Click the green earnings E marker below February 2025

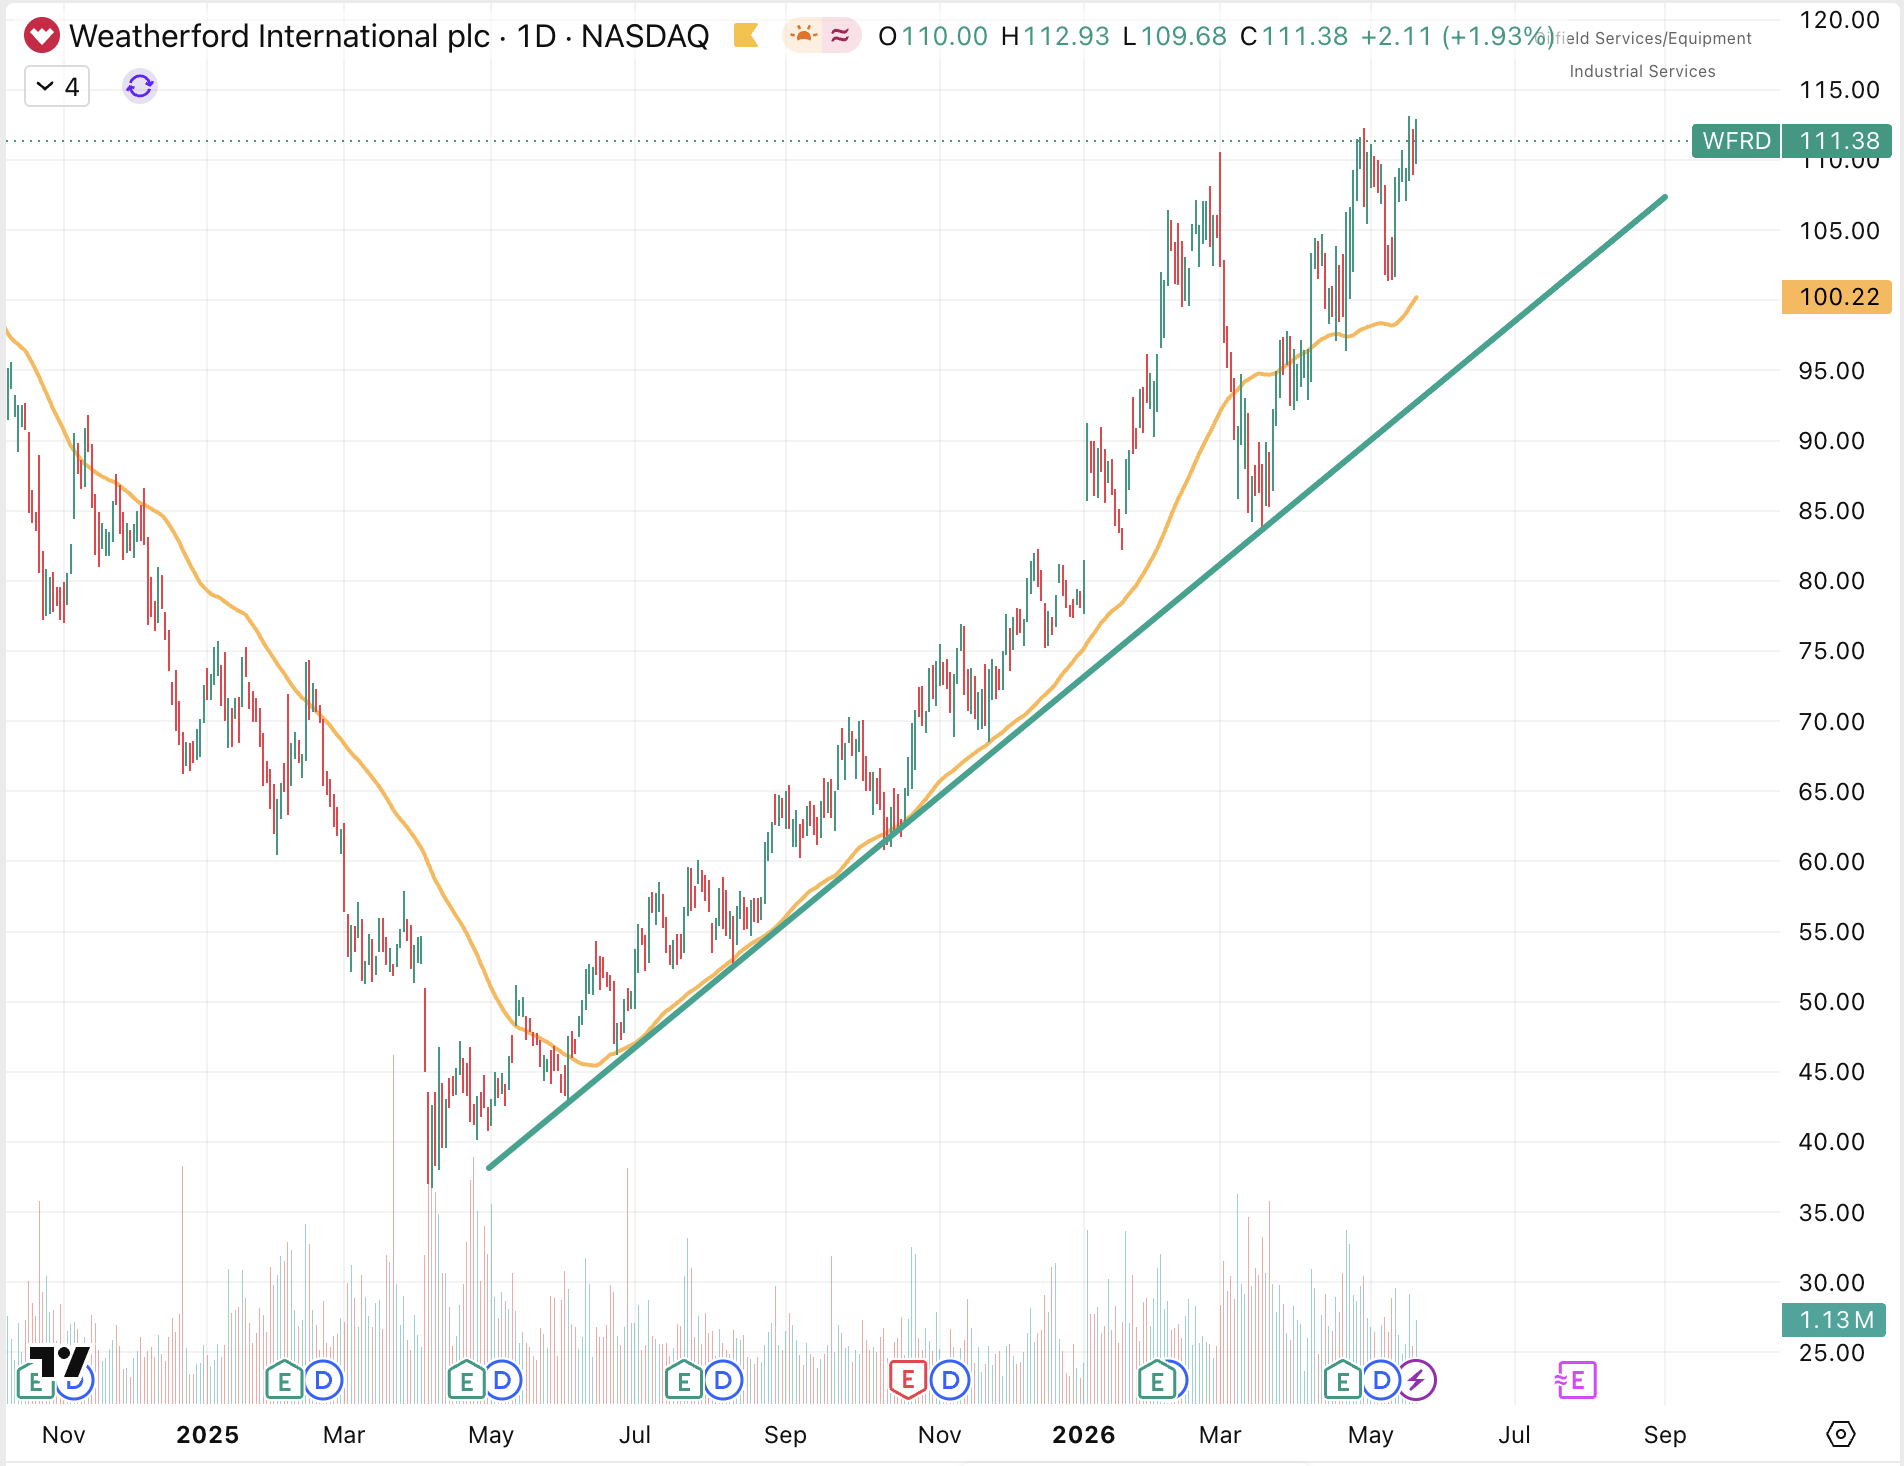[284, 1381]
